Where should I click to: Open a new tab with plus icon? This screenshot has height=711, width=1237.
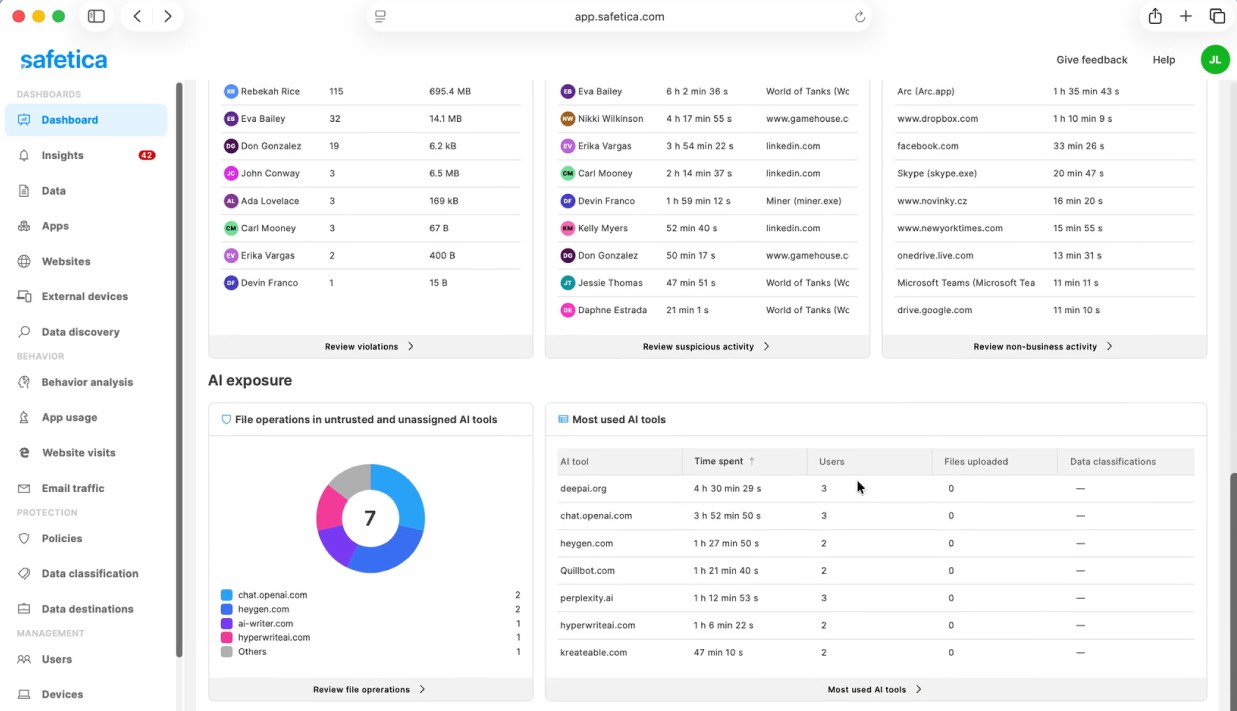point(1186,16)
